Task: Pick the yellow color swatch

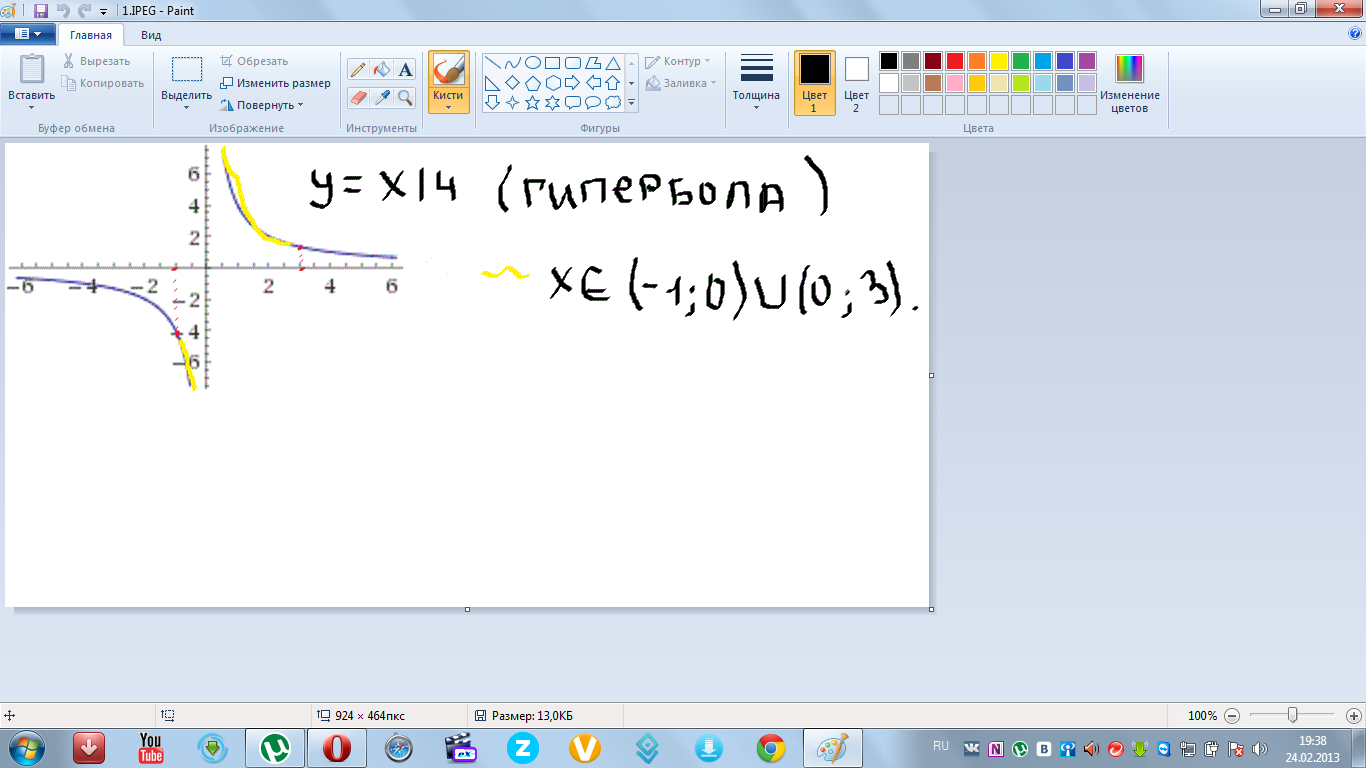Action: click(998, 61)
